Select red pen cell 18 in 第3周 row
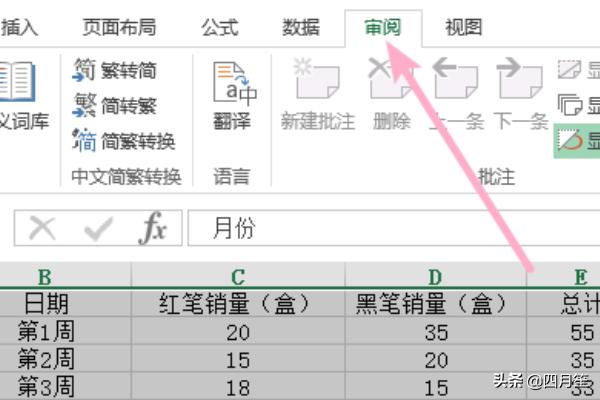Viewport: 600px width, 400px height. tap(238, 387)
